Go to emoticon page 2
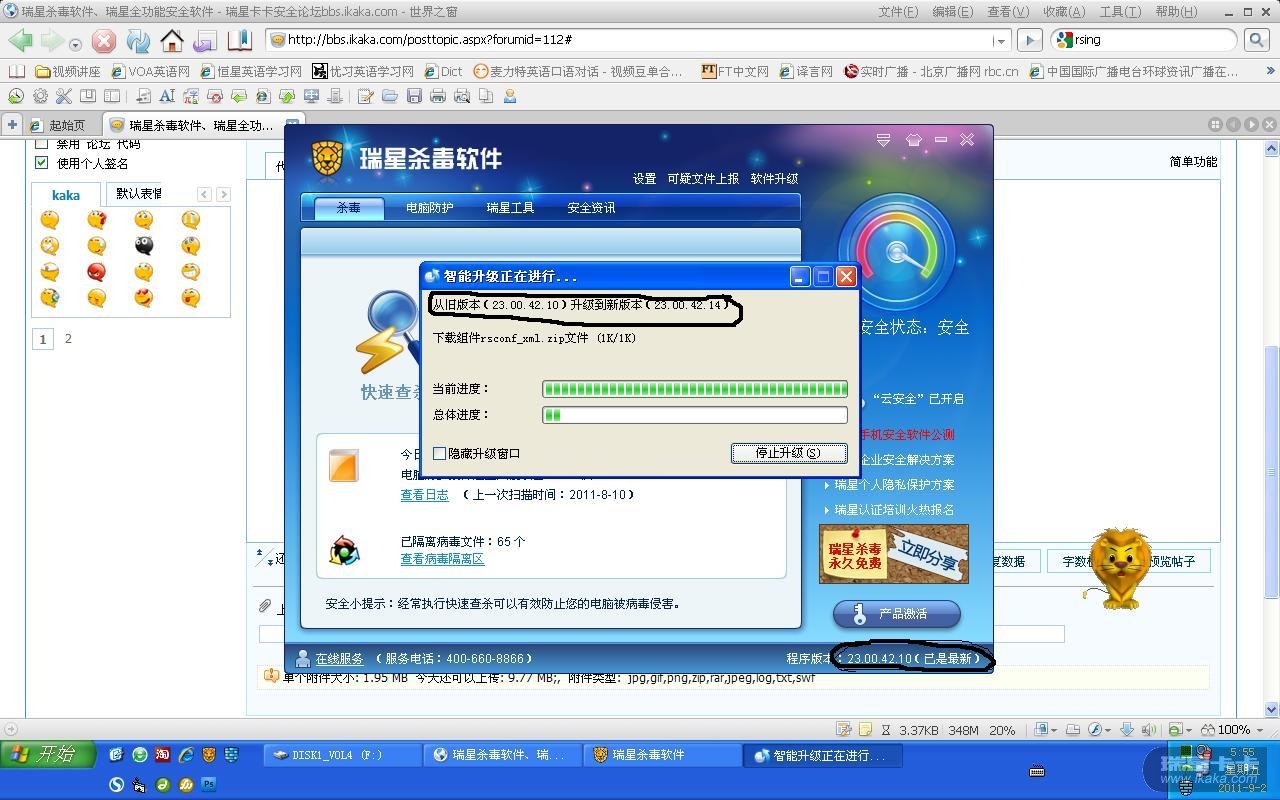Image resolution: width=1280 pixels, height=800 pixels. (x=68, y=339)
